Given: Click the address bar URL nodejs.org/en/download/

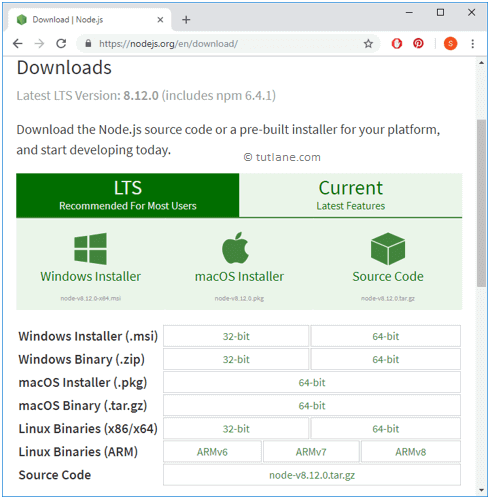Looking at the screenshot, I should (x=168, y=44).
